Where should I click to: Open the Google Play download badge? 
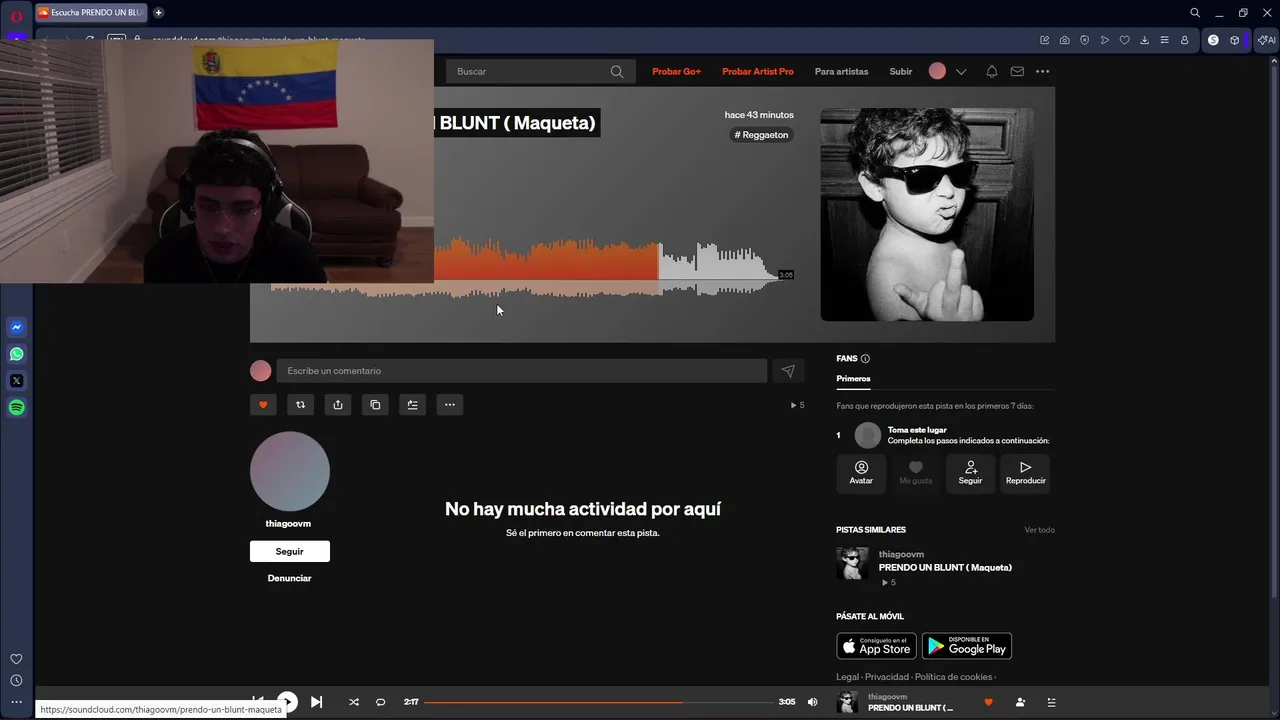966,646
